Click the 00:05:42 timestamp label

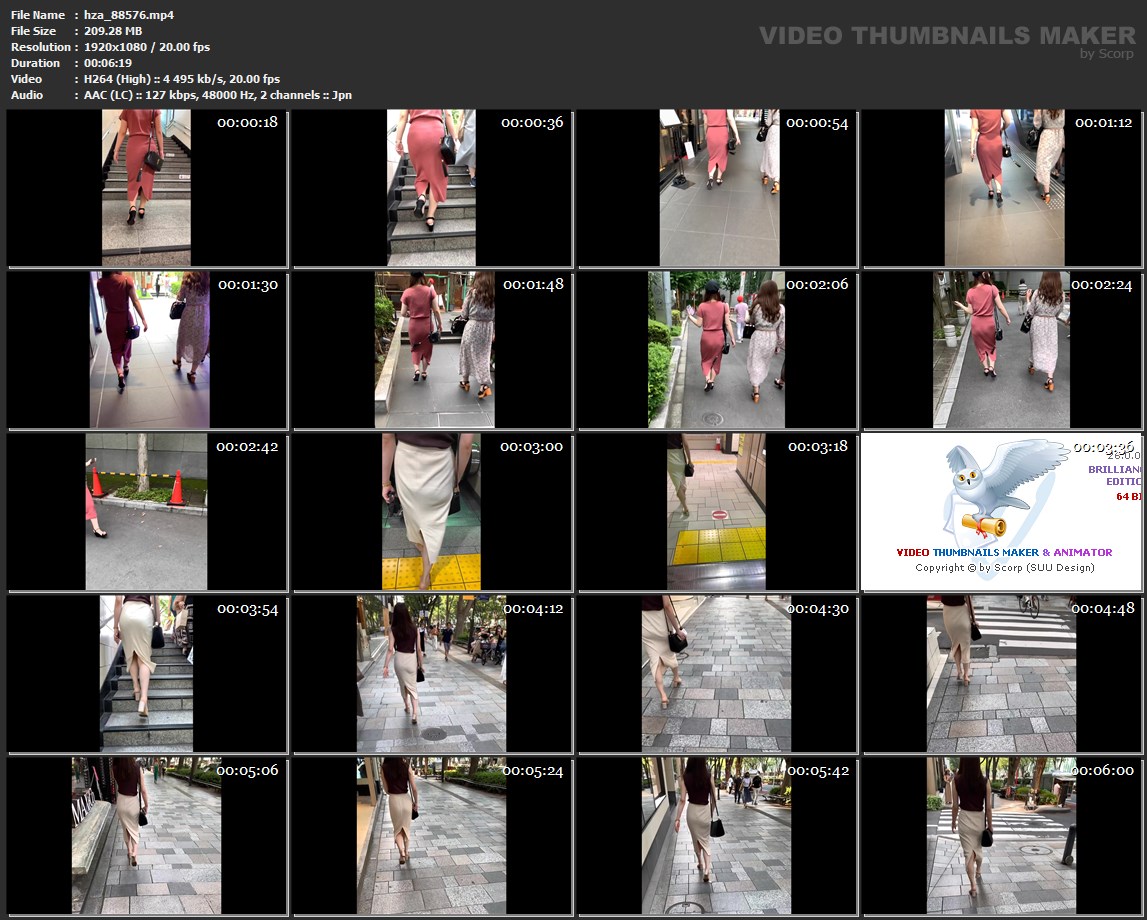pyautogui.click(x=817, y=771)
